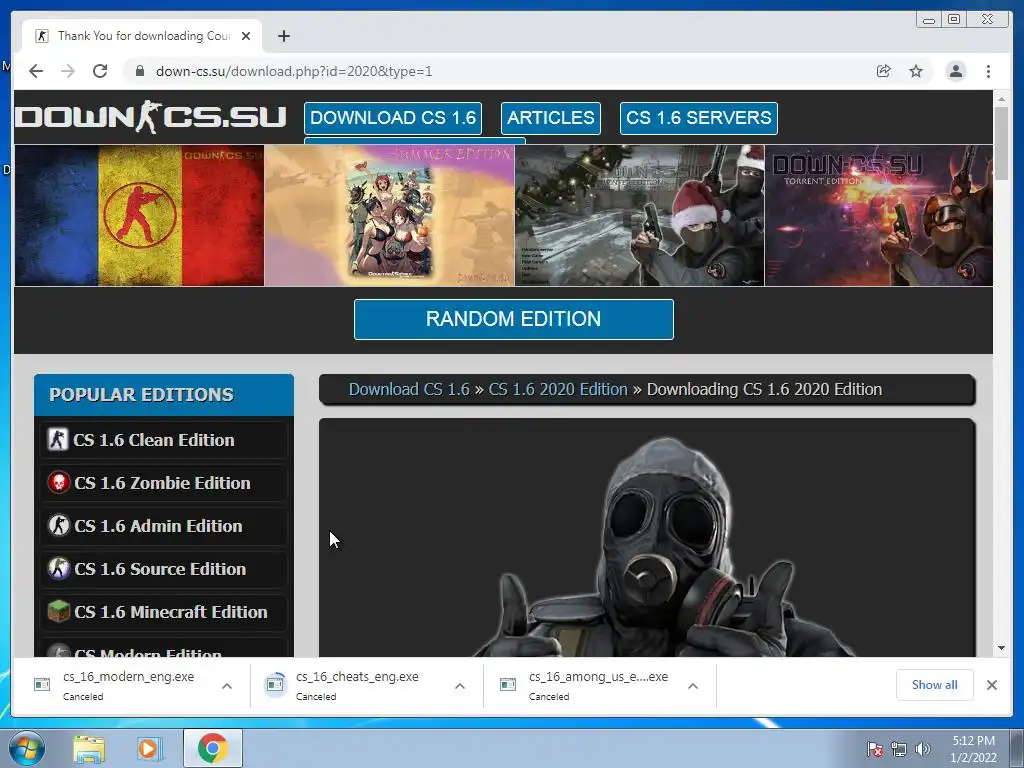This screenshot has width=1024, height=768.
Task: Expand options for cs_16_cheats_eng.exe download
Action: (460, 686)
